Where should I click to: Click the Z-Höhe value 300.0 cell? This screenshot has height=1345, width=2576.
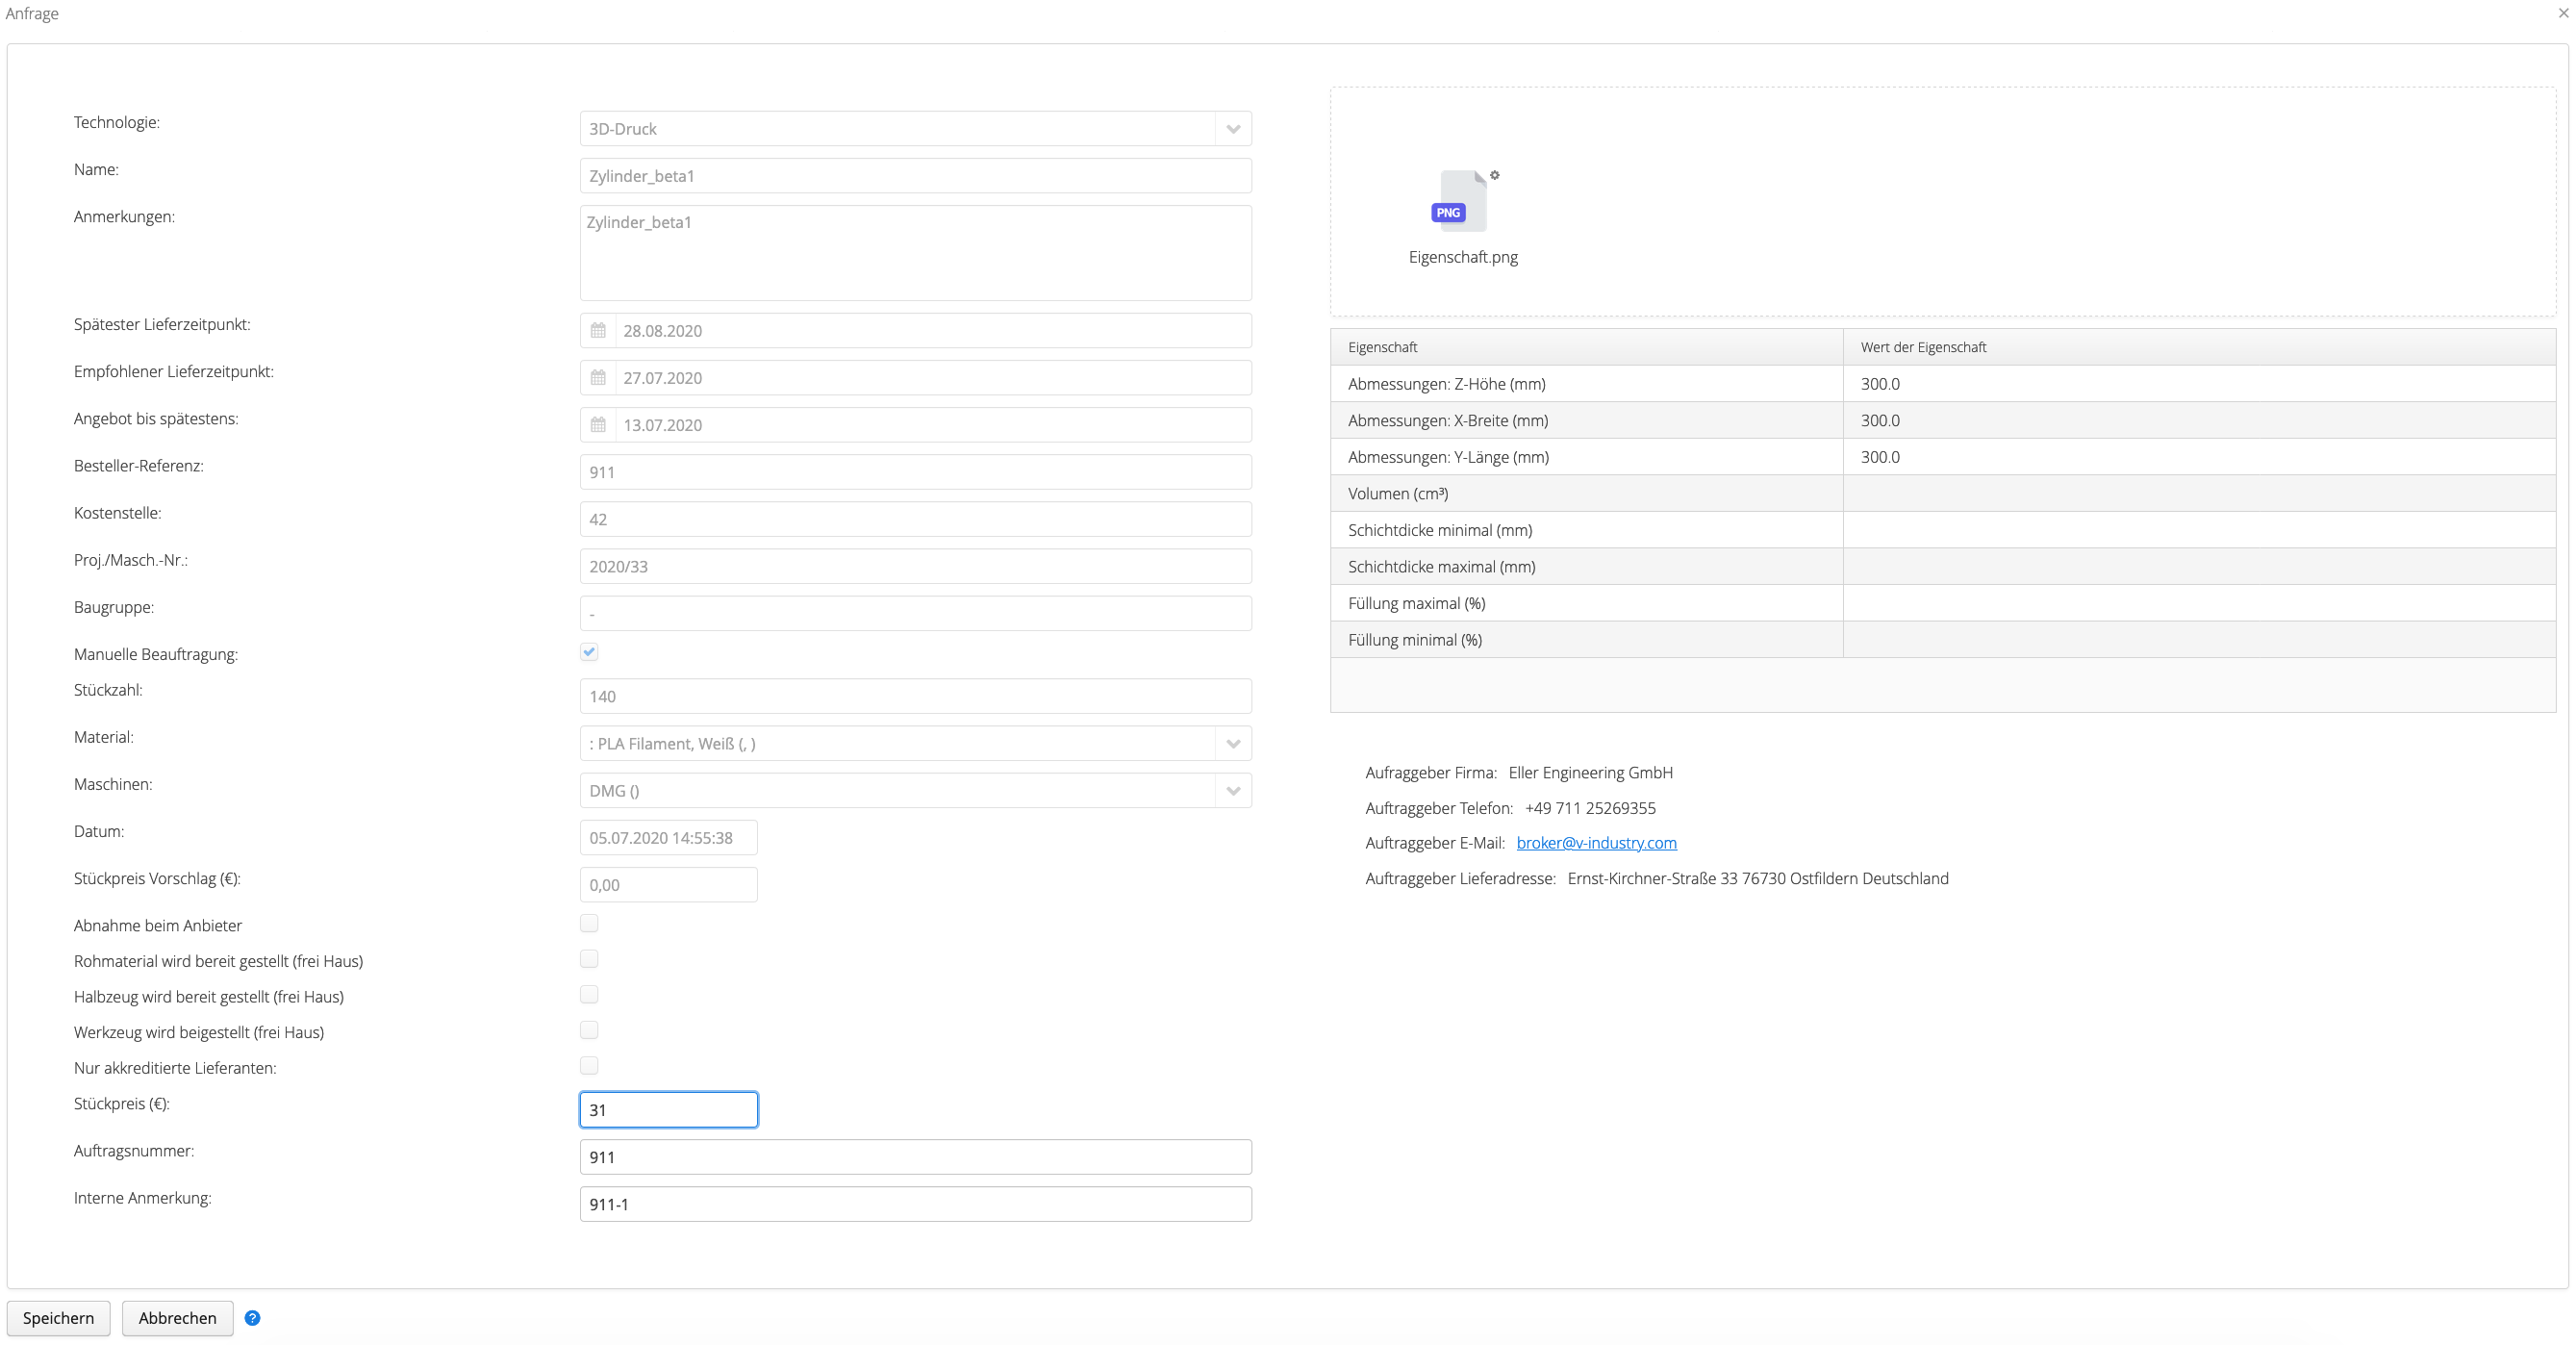[x=2199, y=384]
